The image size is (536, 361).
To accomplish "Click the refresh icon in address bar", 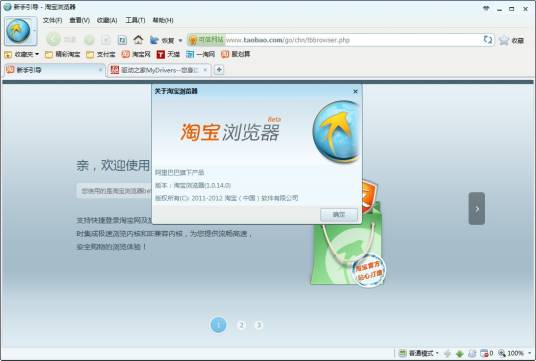I will pyautogui.click(x=488, y=40).
